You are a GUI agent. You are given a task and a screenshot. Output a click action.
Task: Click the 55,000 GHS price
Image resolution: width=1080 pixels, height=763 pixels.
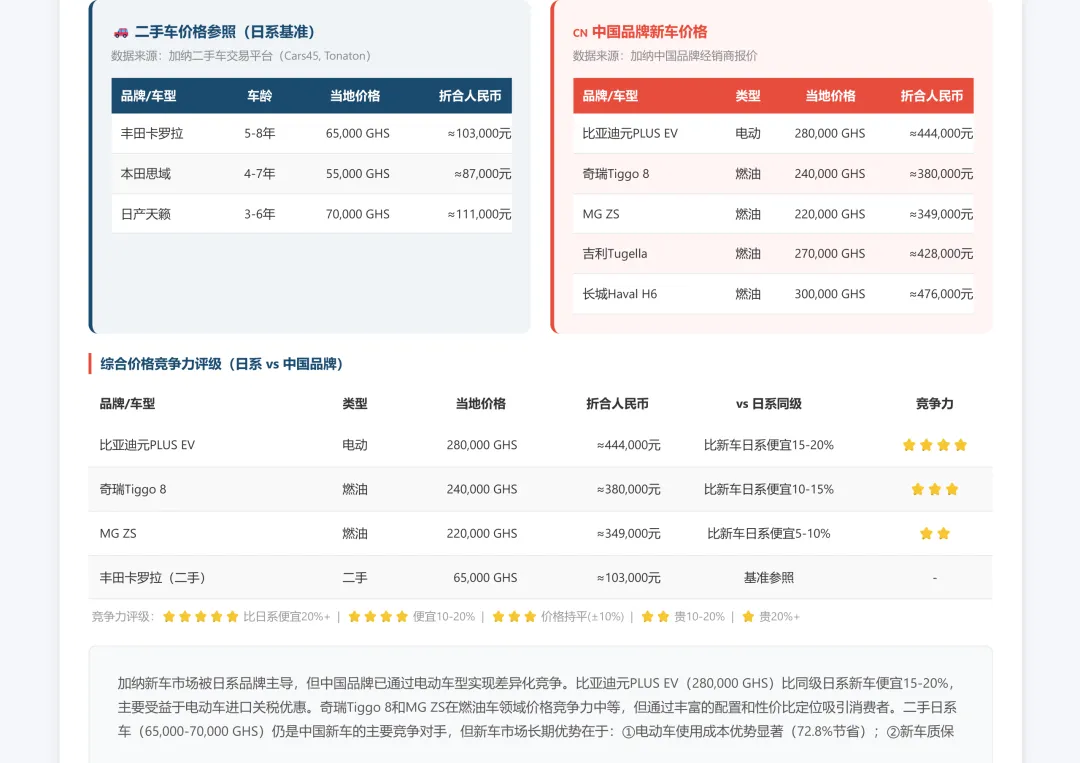[357, 174]
